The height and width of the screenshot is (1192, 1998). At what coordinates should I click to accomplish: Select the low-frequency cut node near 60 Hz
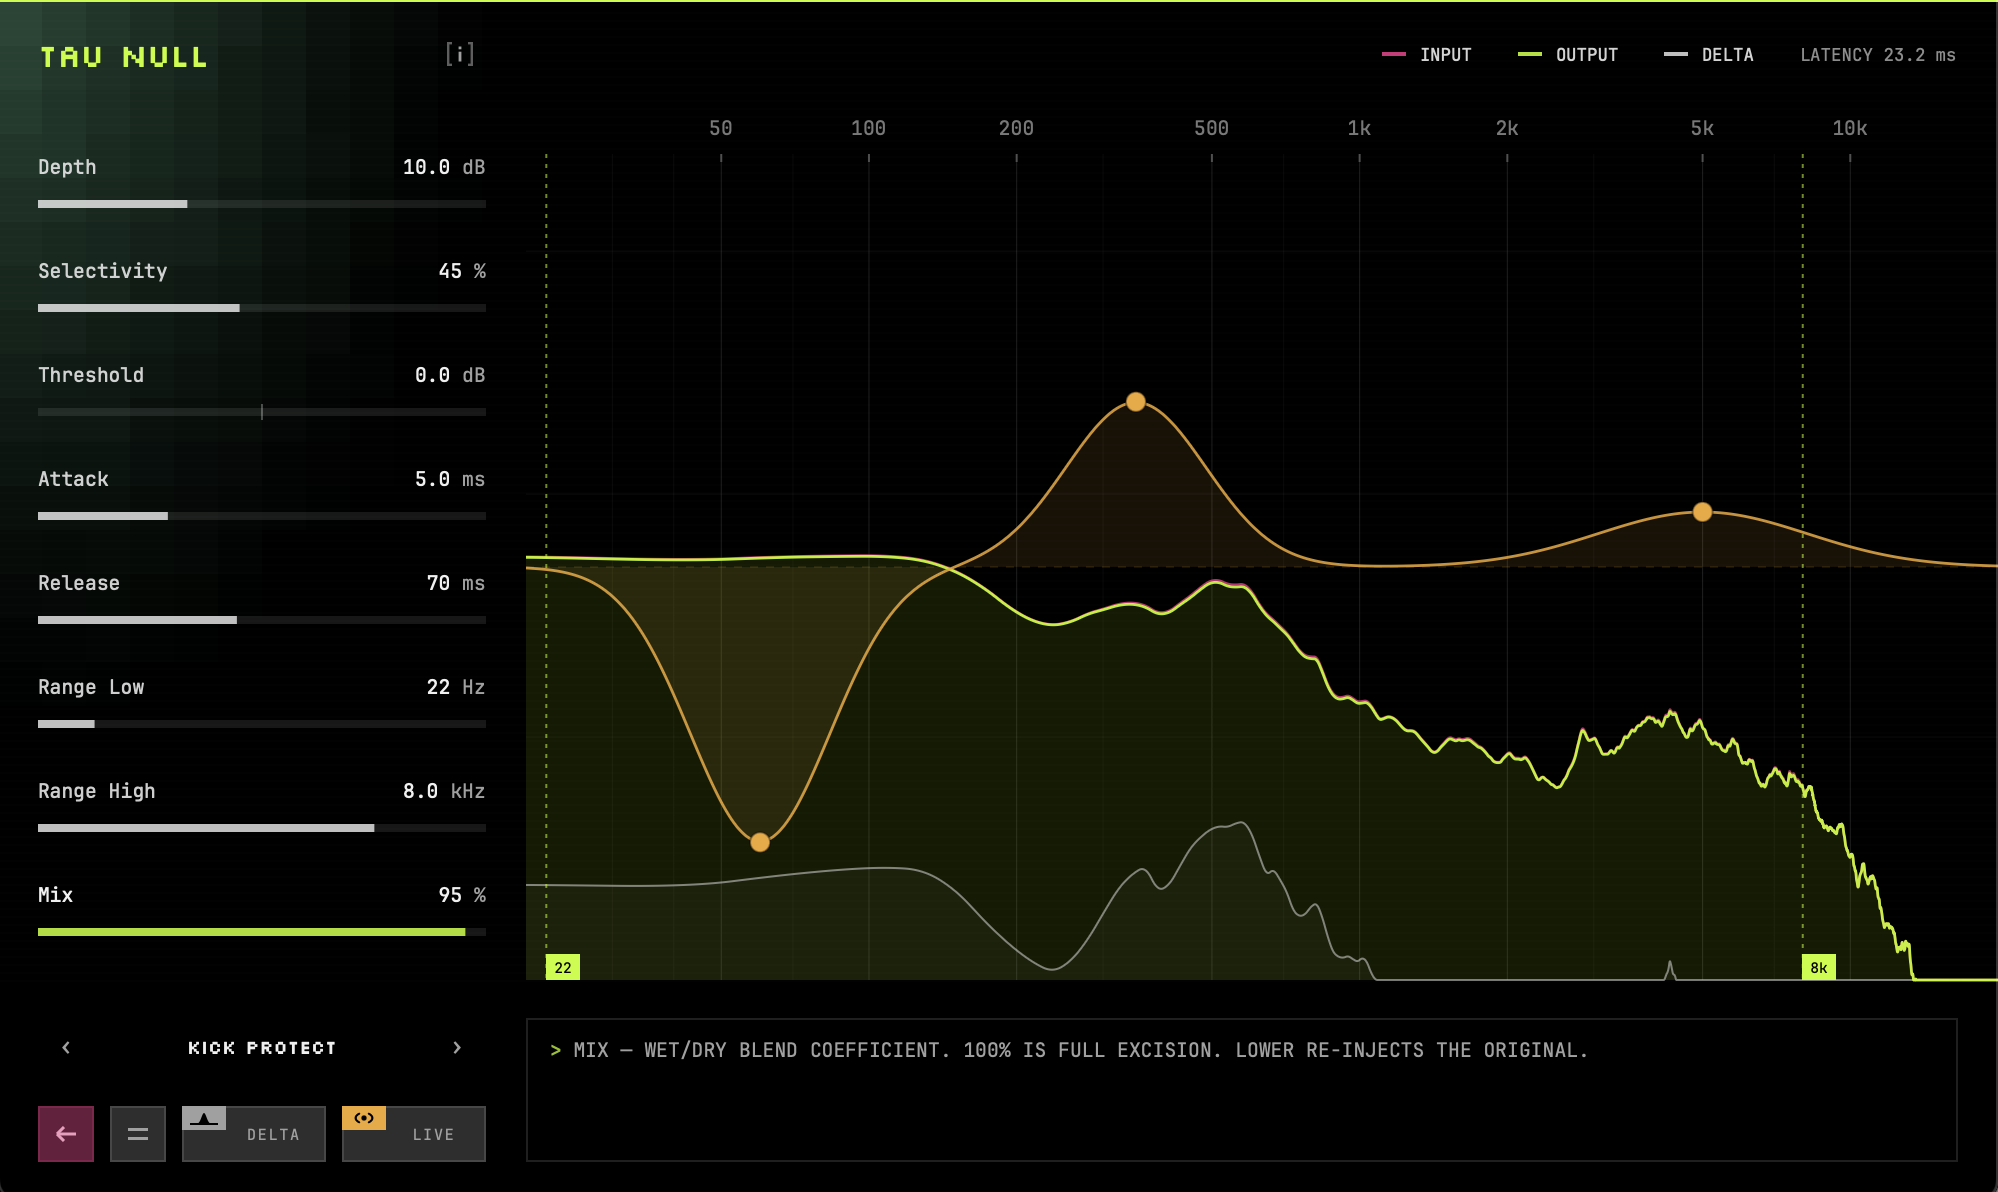[760, 842]
